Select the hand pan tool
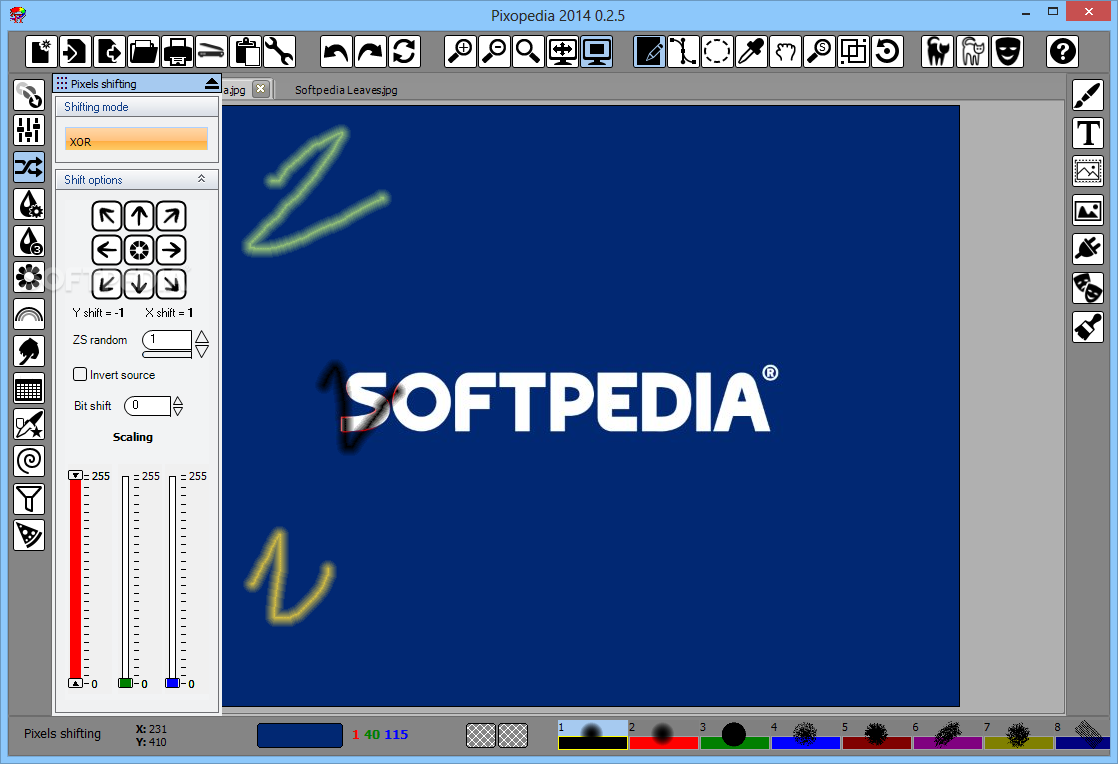Screen dimensions: 1118x764 (785, 51)
